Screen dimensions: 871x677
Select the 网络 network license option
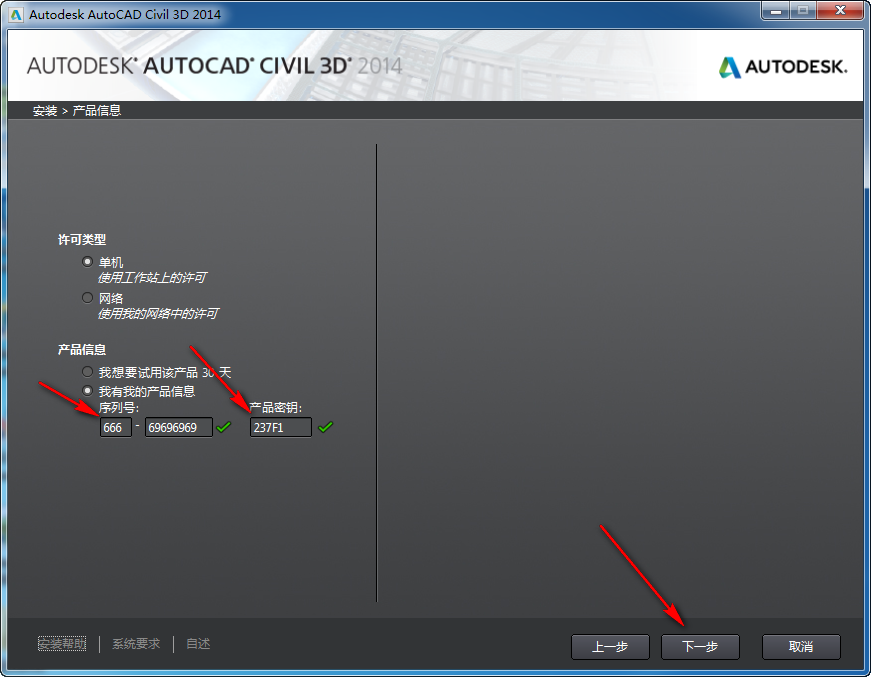coord(87,298)
